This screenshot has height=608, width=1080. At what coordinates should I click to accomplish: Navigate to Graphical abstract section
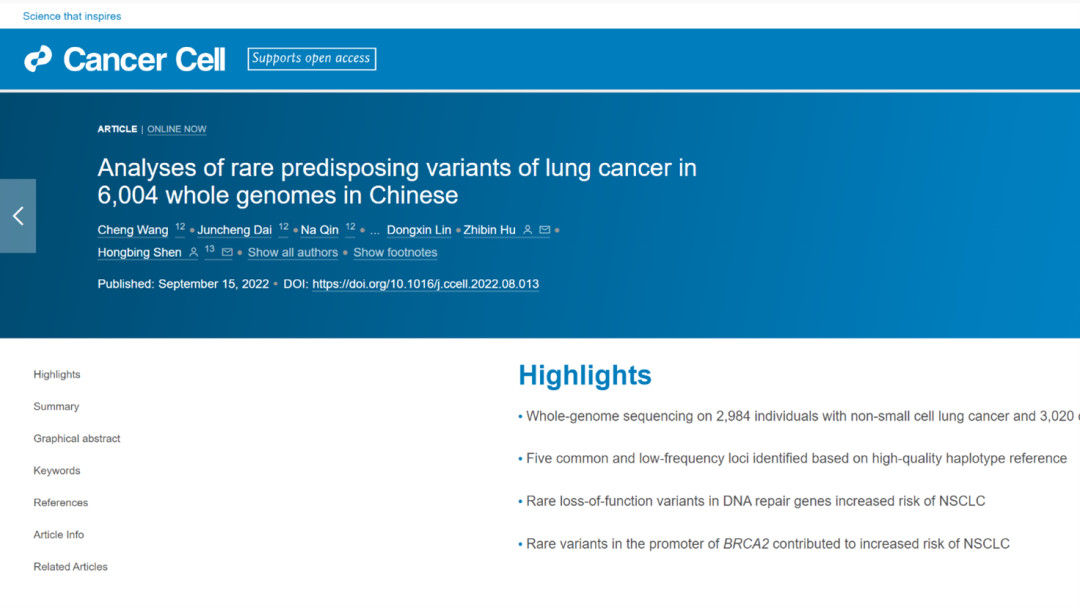click(x=77, y=439)
